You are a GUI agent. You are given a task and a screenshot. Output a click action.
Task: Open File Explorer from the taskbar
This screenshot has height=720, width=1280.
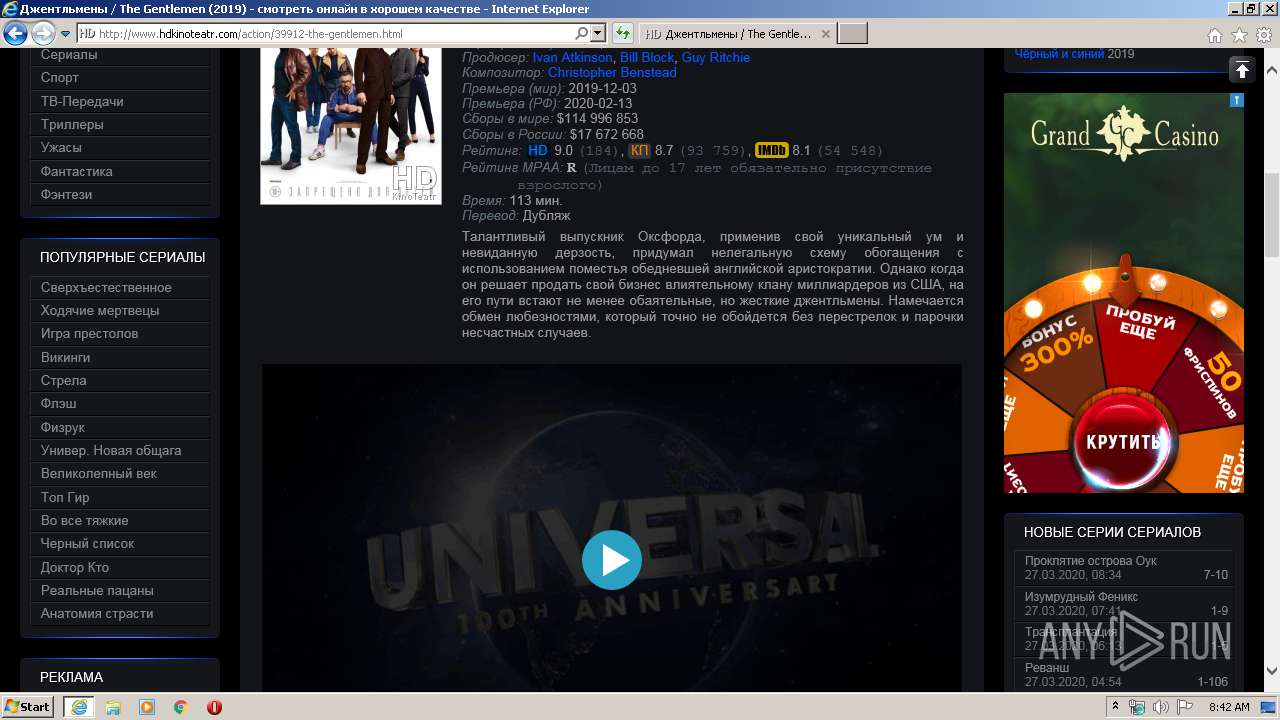[x=113, y=707]
